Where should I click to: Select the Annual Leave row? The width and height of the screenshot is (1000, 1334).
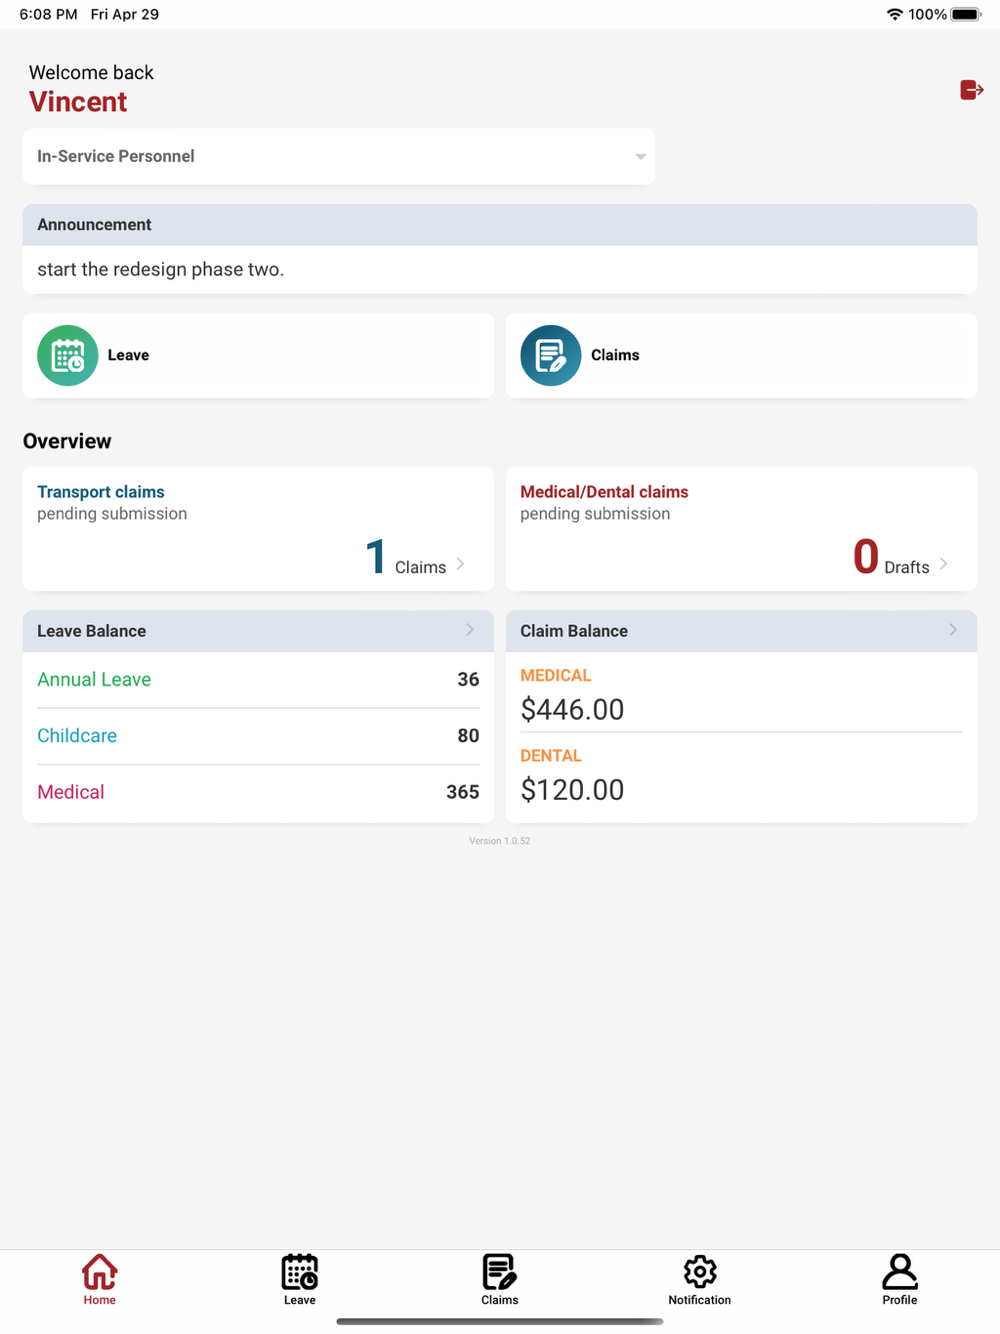[x=258, y=680]
